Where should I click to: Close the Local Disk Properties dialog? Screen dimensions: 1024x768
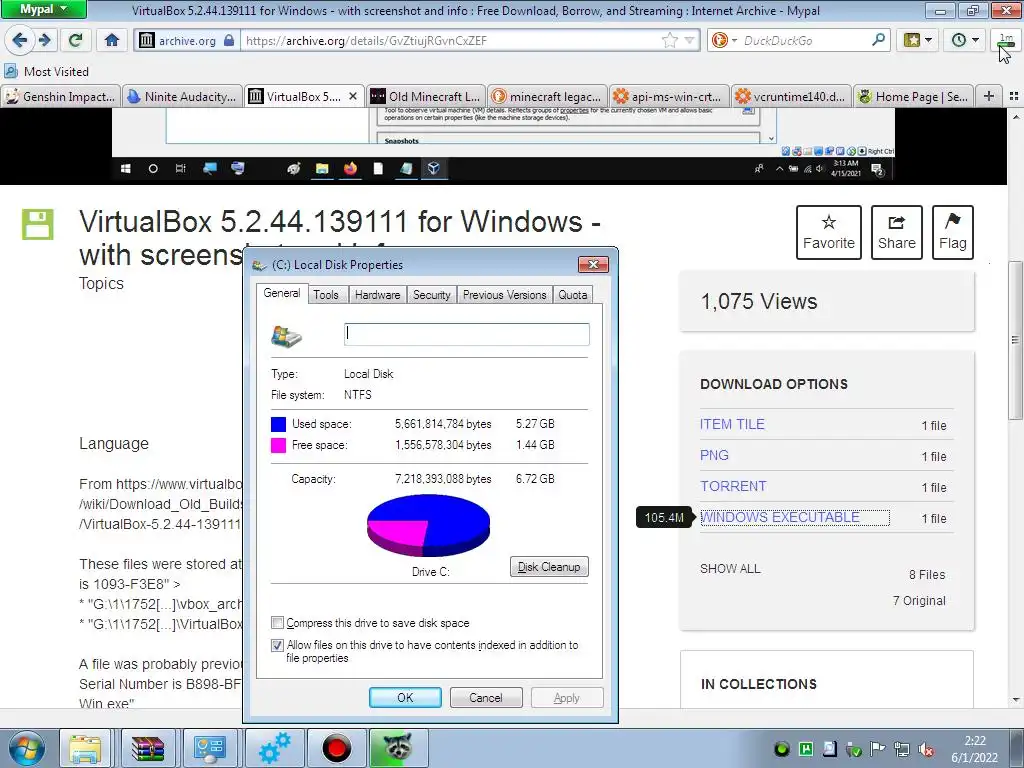pos(593,264)
